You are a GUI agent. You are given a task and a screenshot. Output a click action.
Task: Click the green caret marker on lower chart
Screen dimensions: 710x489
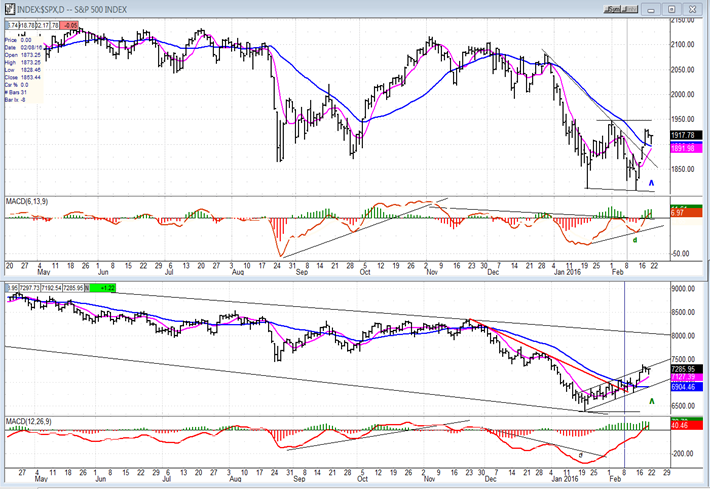652,401
